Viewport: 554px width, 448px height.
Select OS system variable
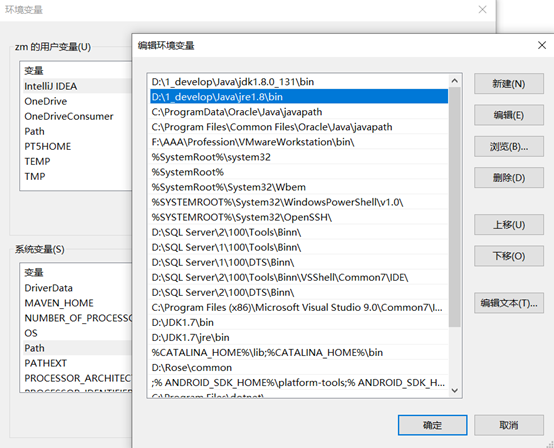pyautogui.click(x=76, y=333)
